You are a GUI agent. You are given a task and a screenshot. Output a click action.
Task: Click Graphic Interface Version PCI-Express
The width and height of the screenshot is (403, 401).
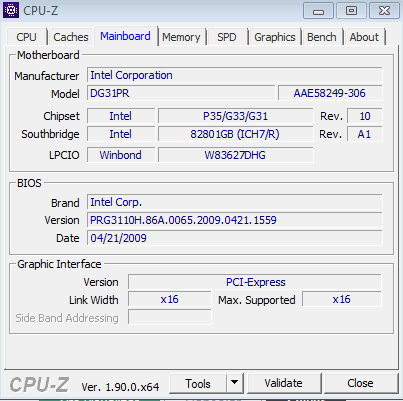coord(255,282)
